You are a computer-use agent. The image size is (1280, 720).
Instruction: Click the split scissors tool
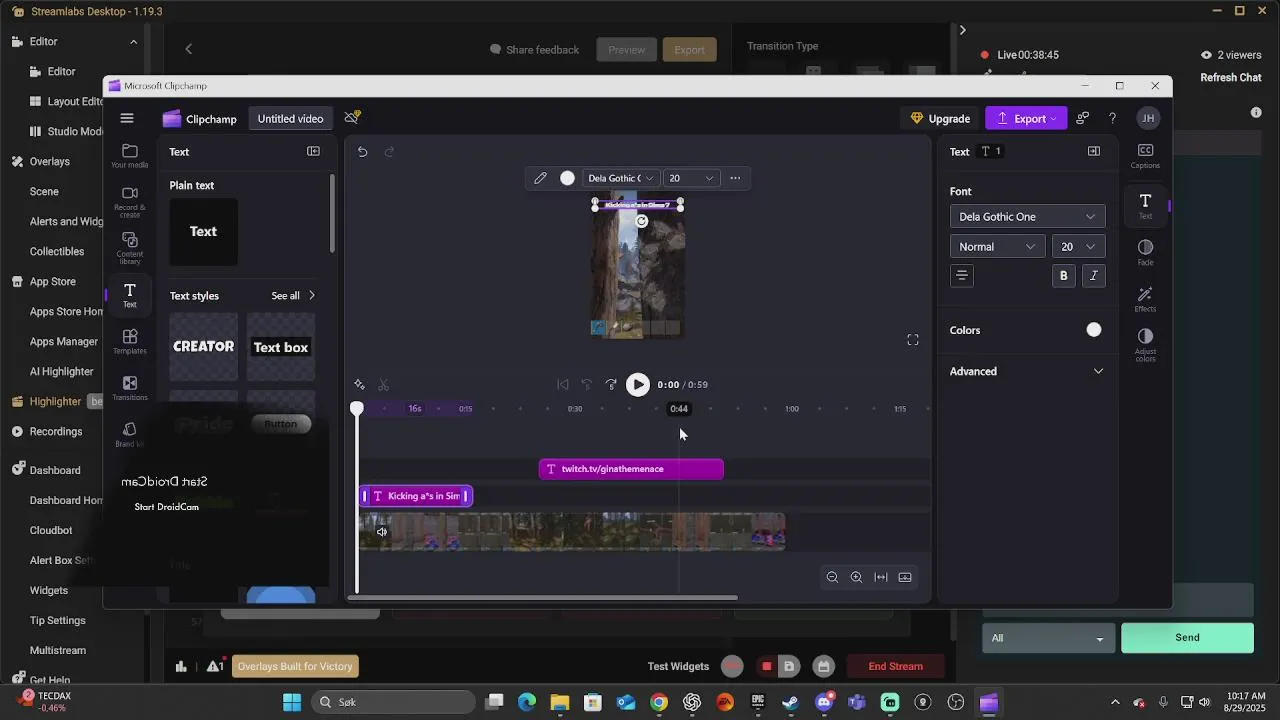[x=383, y=385]
